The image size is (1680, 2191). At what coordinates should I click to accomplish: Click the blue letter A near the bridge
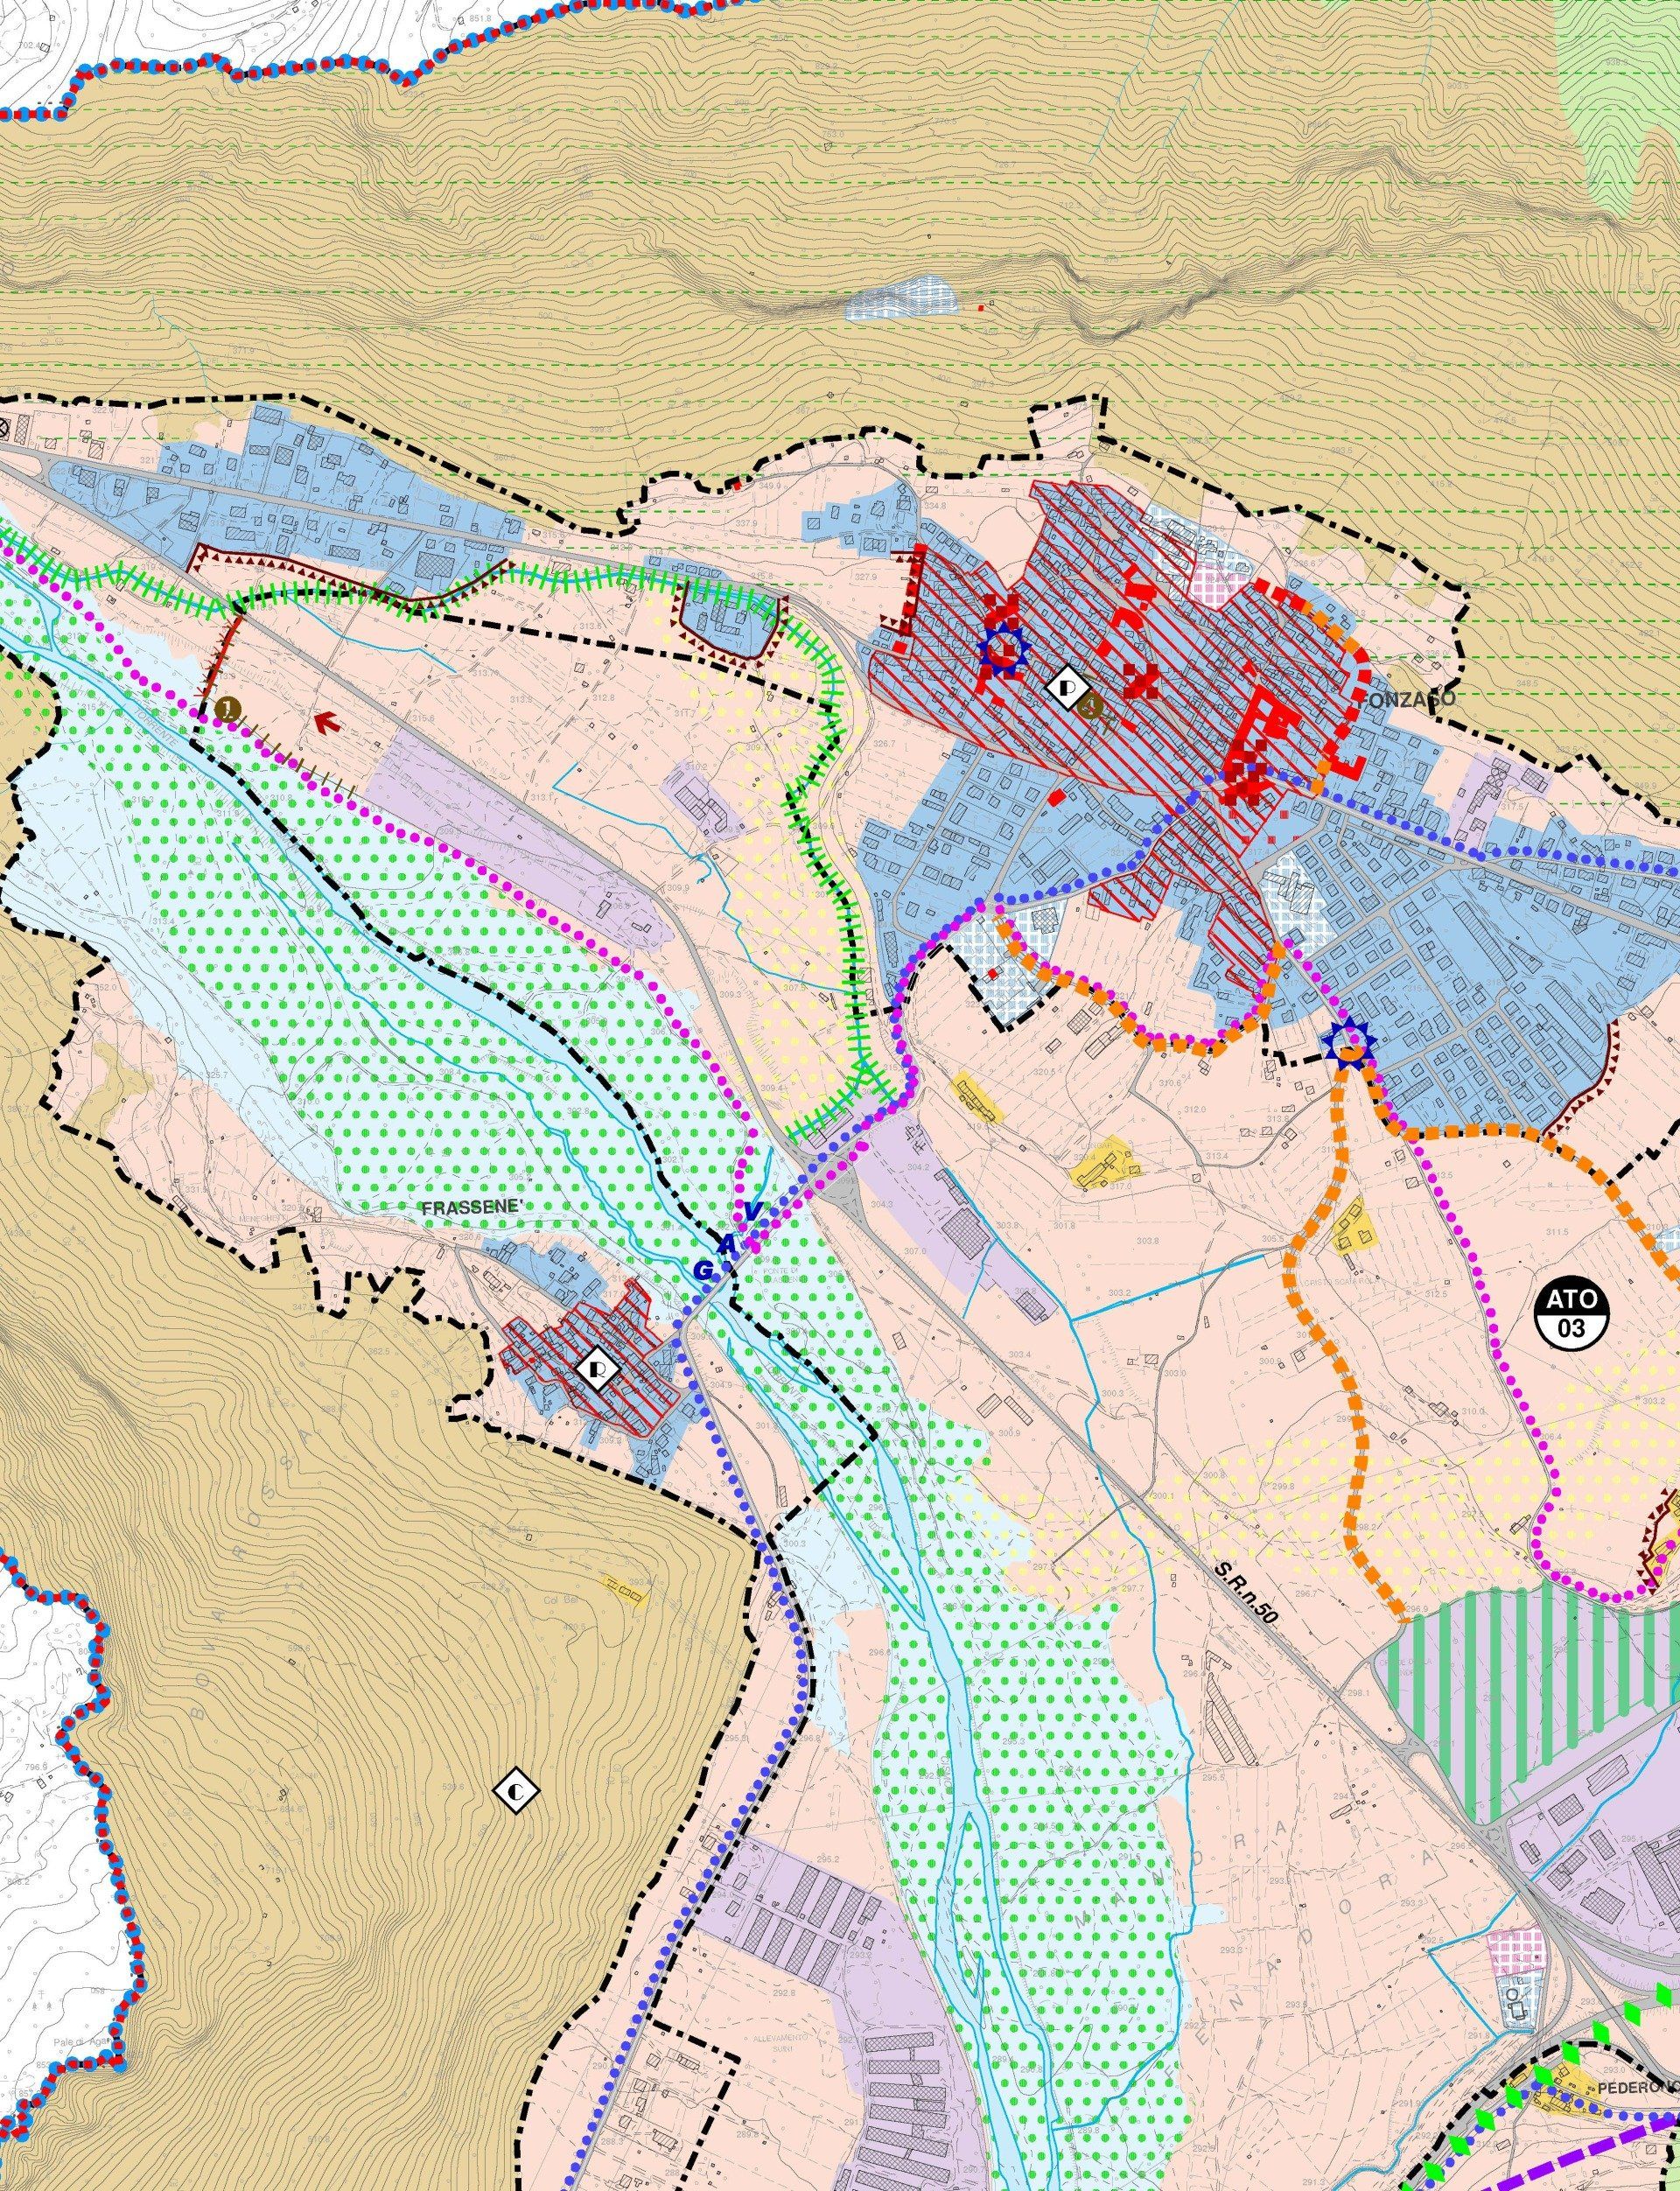(728, 1242)
